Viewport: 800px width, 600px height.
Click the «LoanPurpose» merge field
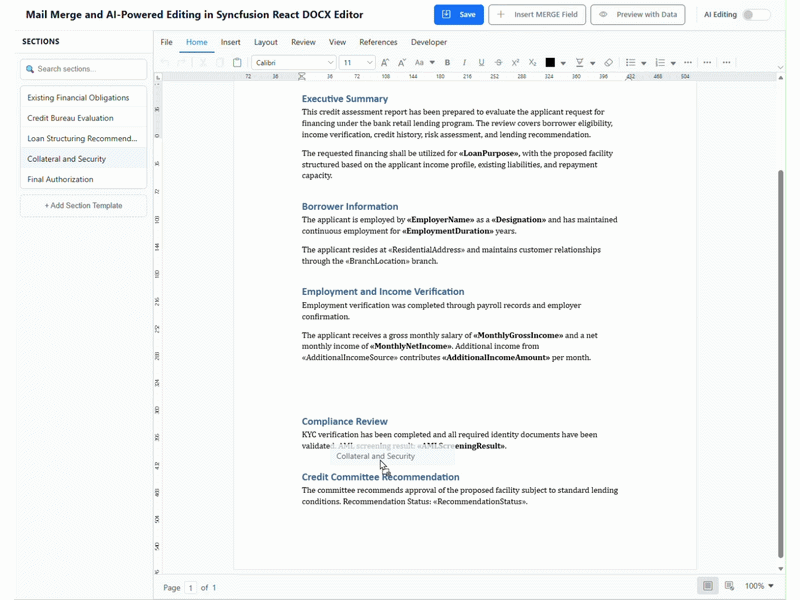coord(489,153)
